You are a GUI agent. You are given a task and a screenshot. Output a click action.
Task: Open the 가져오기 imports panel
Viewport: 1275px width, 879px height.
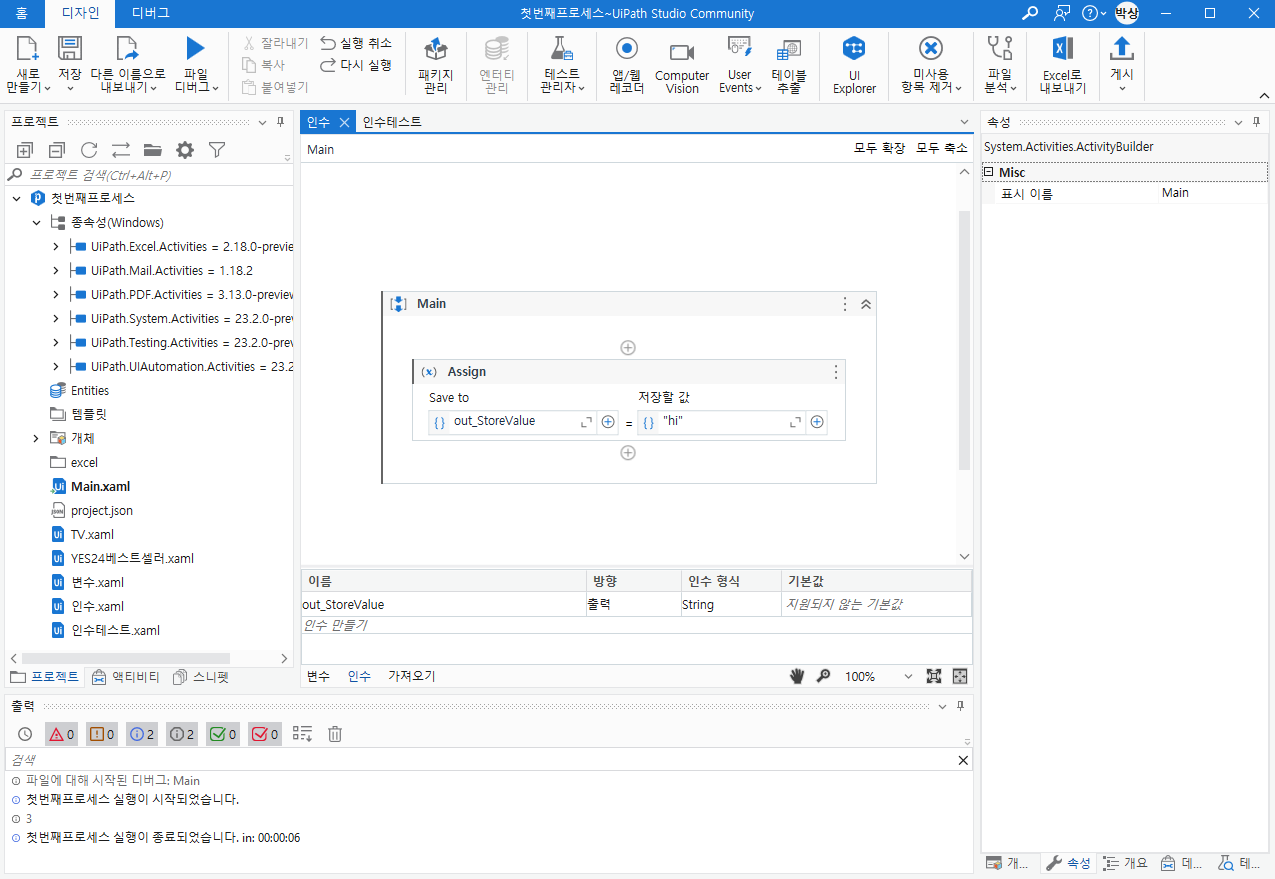[x=412, y=676]
